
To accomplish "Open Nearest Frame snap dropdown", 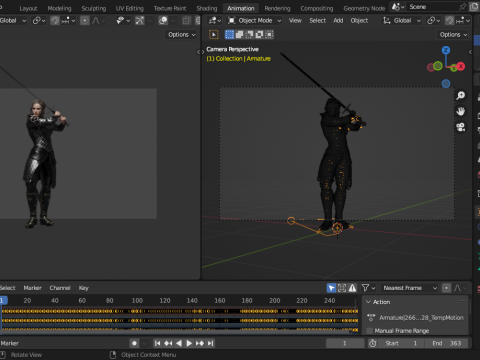I will point(409,288).
